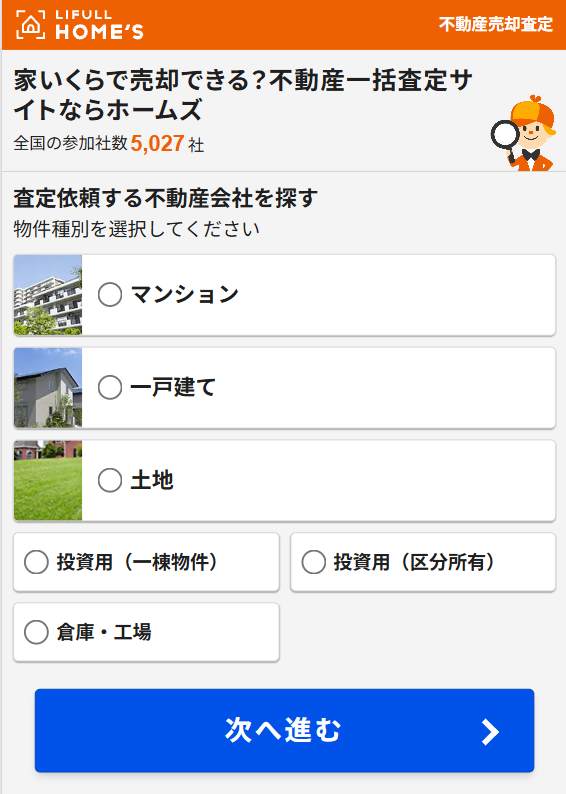Click the 次へ進む blue button
This screenshot has height=794, width=566.
[285, 730]
